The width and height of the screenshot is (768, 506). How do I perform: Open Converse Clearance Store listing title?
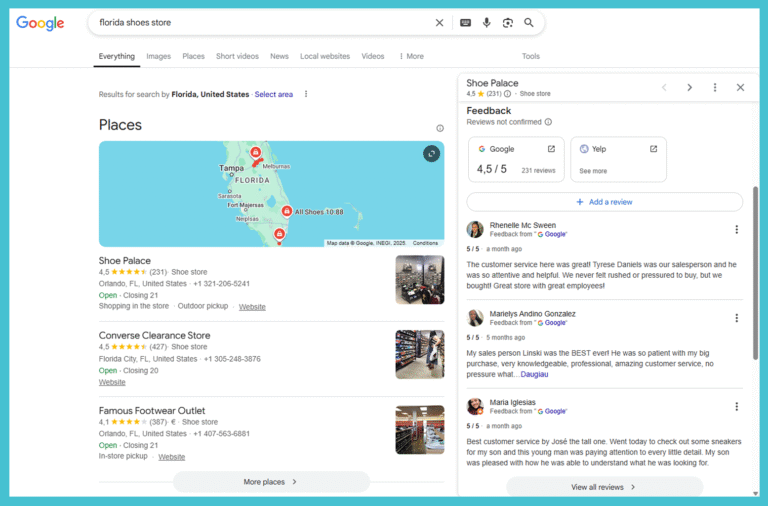coord(154,336)
